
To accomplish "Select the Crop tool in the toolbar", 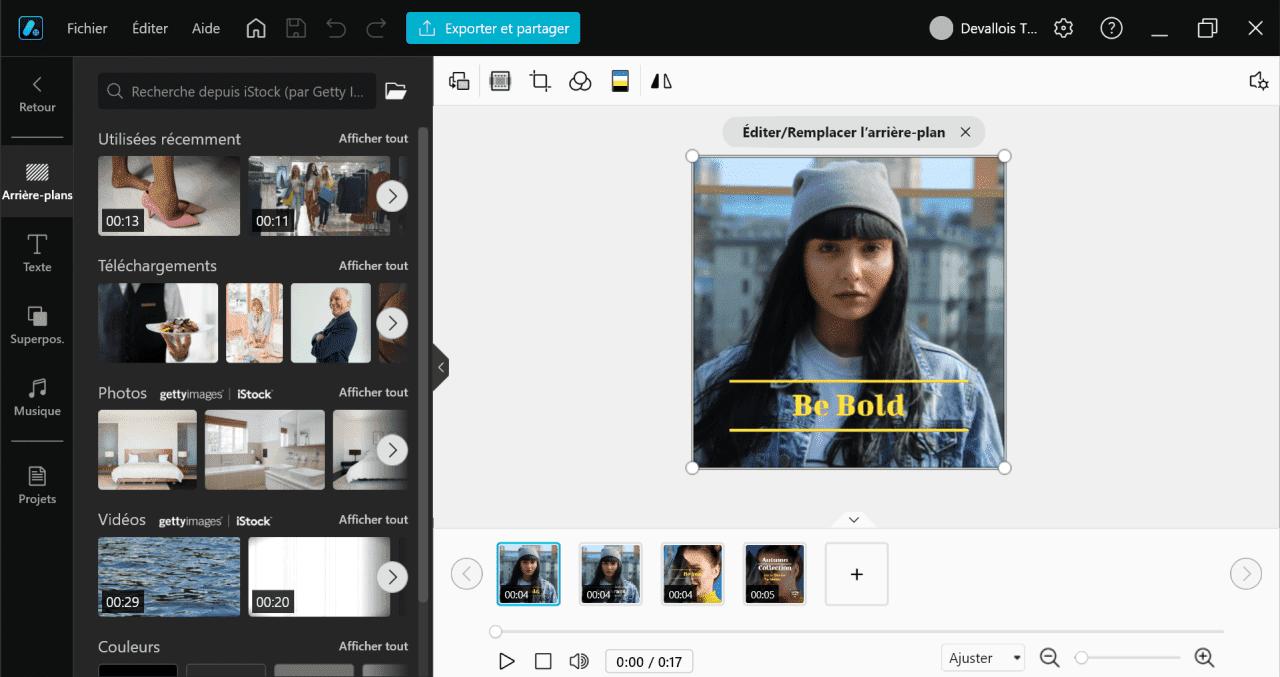I will coord(540,80).
